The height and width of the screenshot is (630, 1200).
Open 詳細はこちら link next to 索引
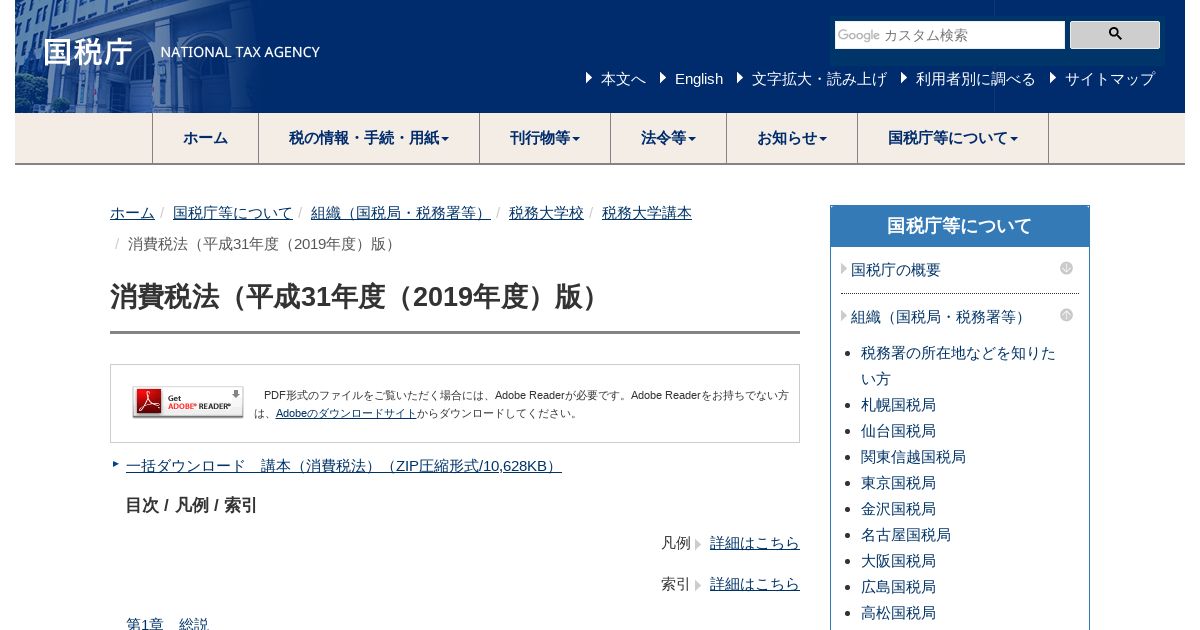755,584
